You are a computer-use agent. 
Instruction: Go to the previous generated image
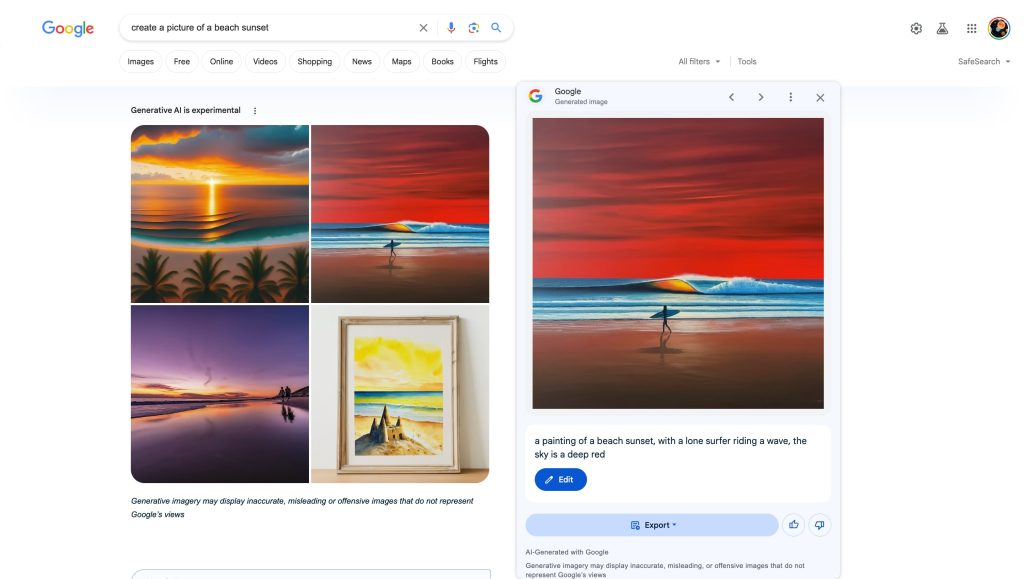coord(731,97)
